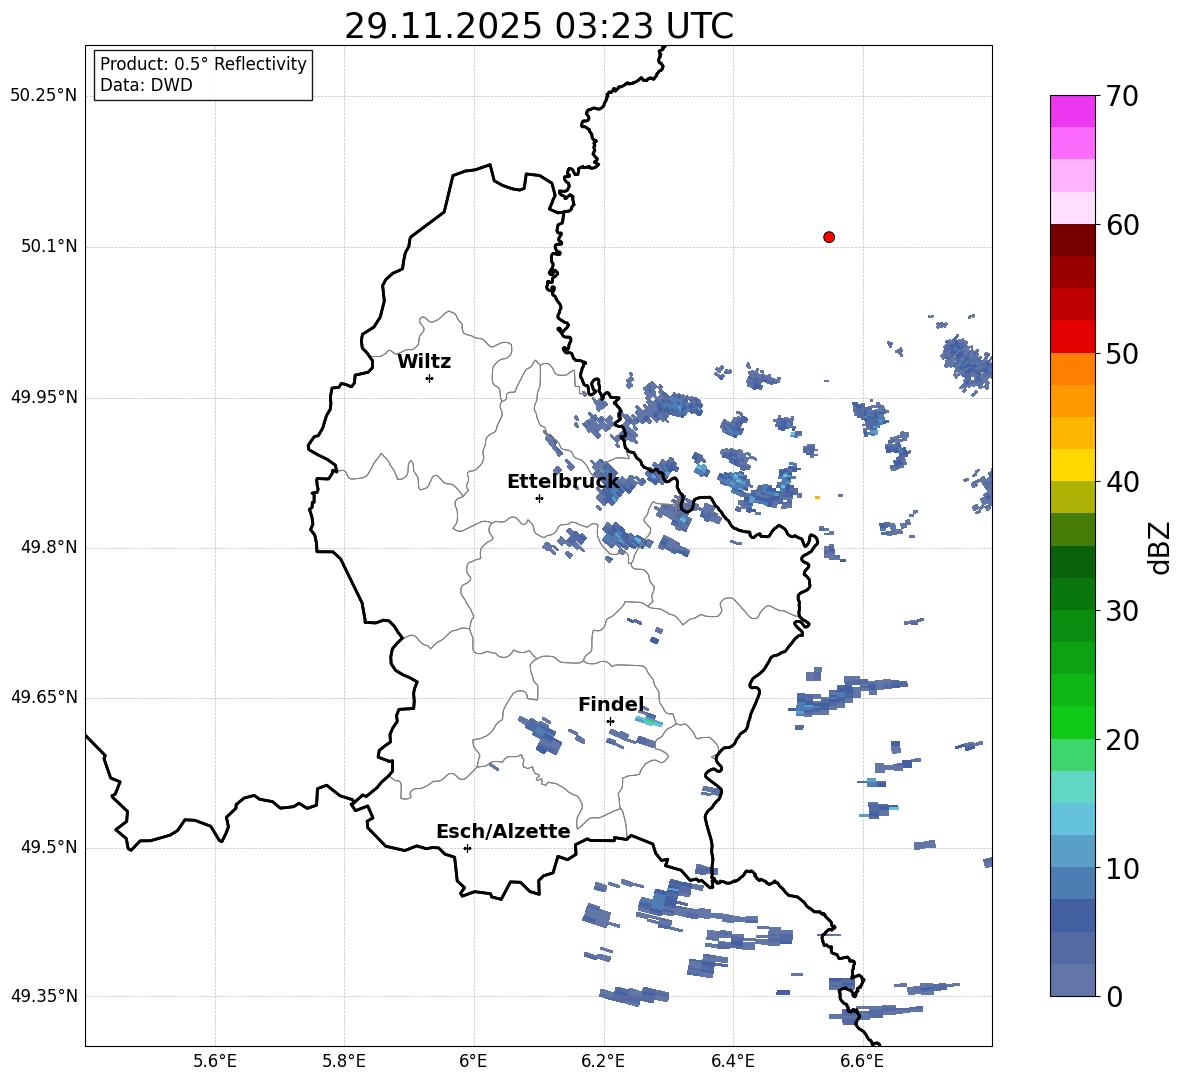1184x1081 pixels.
Task: Click the 49.8°N latitude label
Action: pos(49,547)
